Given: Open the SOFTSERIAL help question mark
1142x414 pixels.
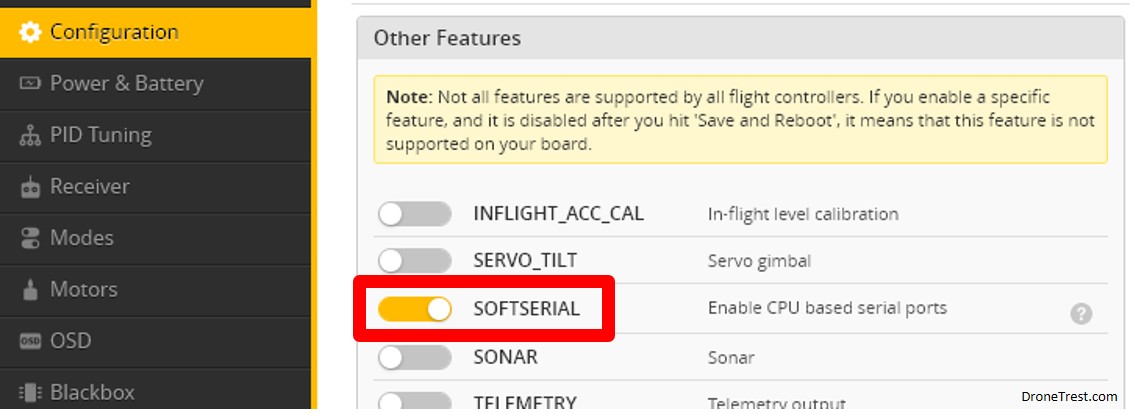Looking at the screenshot, I should pos(1081,314).
